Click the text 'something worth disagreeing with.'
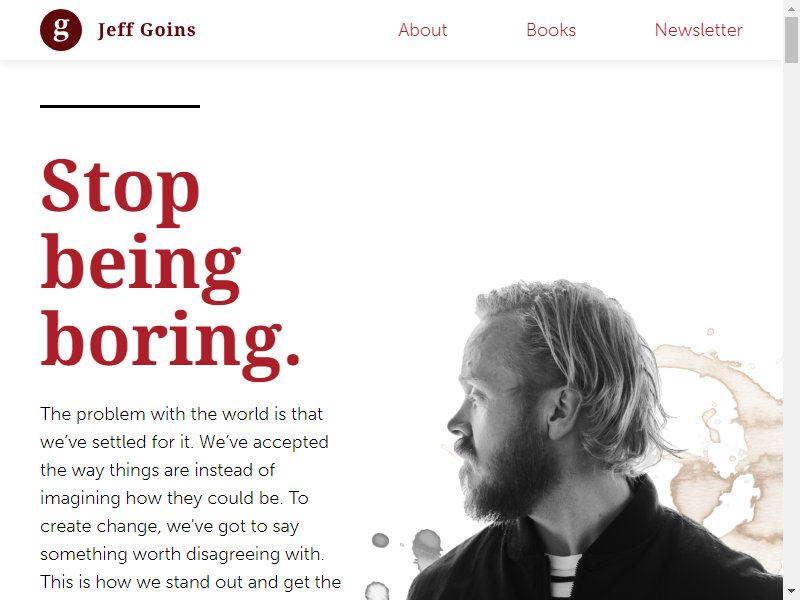This screenshot has height=600, width=800. tap(182, 554)
